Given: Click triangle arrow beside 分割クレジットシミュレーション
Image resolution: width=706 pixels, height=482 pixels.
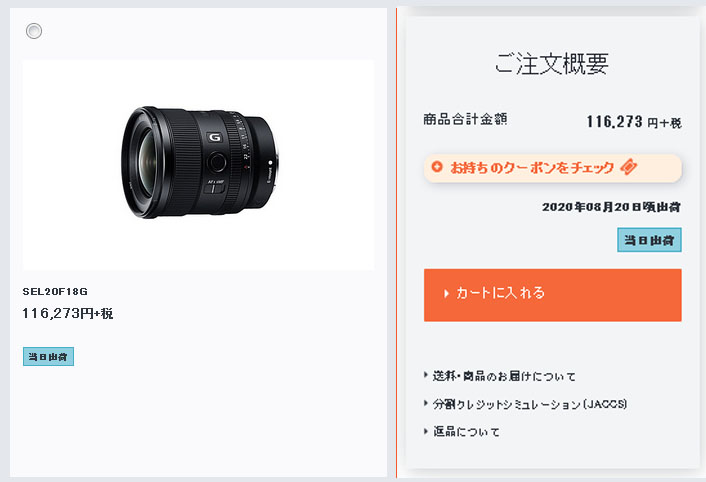Looking at the screenshot, I should tap(425, 403).
